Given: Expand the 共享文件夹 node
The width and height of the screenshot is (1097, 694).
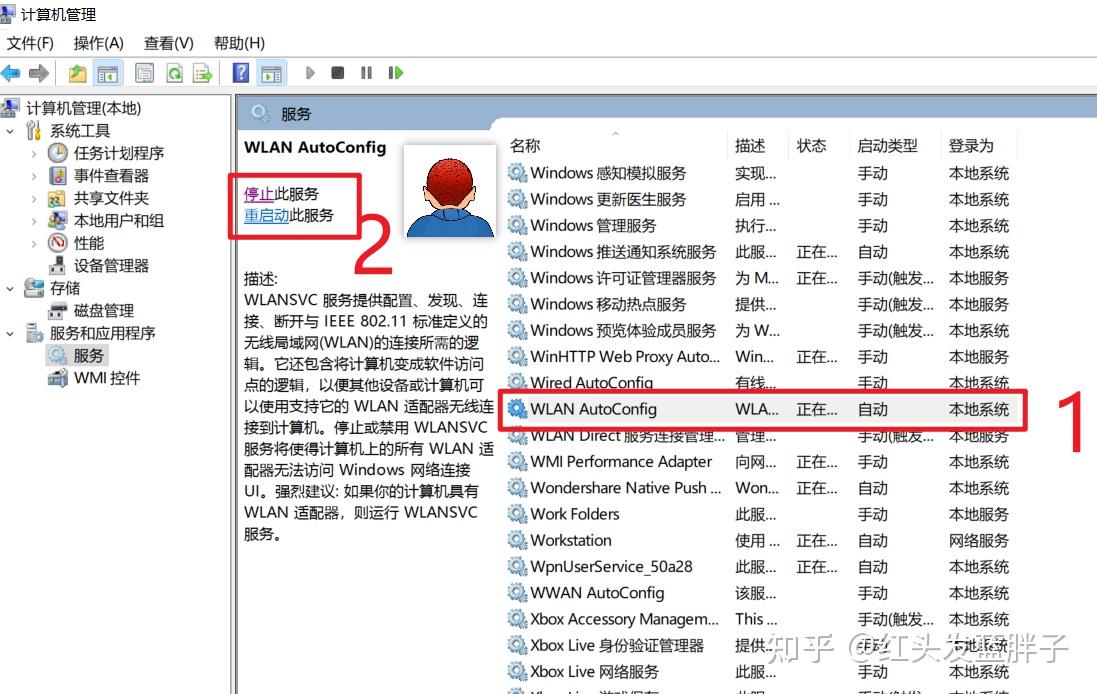Looking at the screenshot, I should pos(34,198).
